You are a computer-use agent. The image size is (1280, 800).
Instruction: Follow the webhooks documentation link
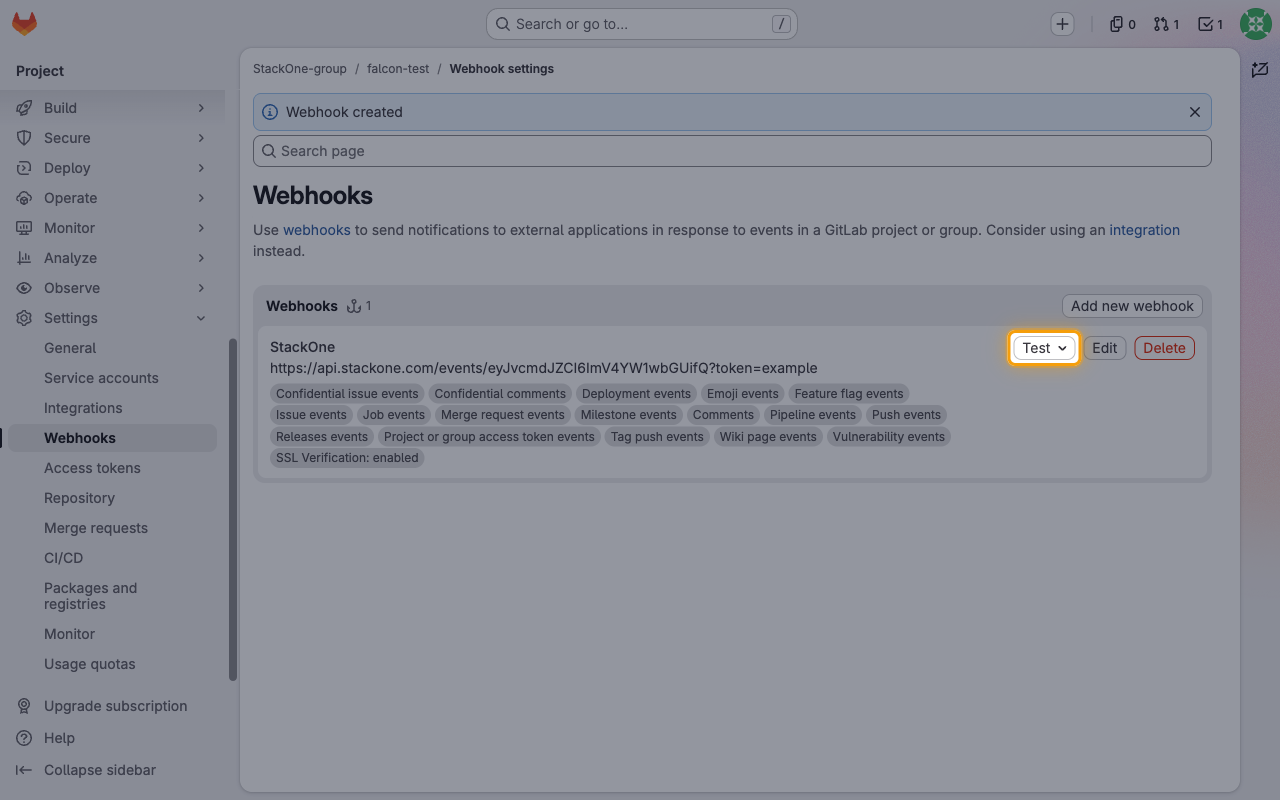click(317, 230)
